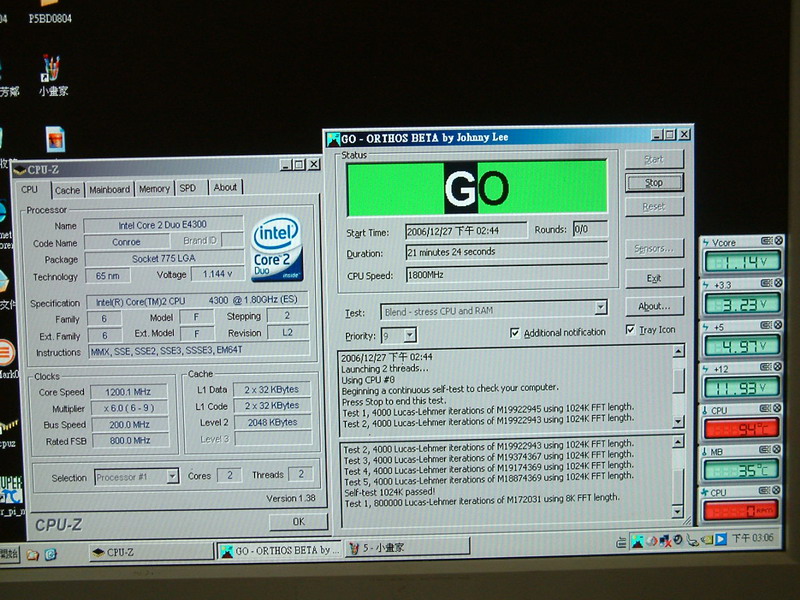Click the up arrow of the upper ORTHOS log scrollbar
800x600 pixels.
pos(679,352)
